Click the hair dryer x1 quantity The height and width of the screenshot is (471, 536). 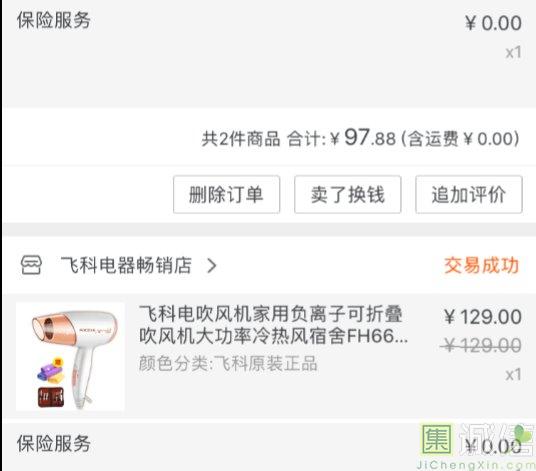pos(513,374)
